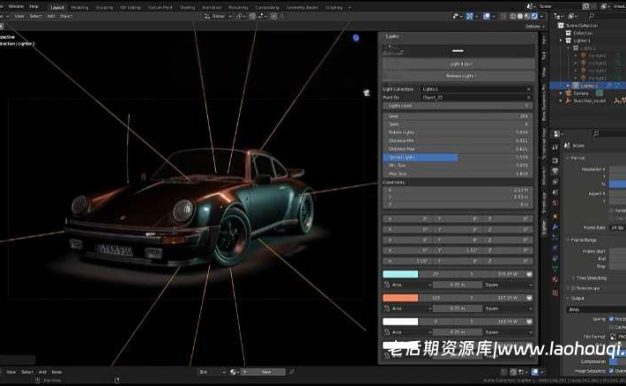Toggle the Image Sequence overwrite checkbox

click(x=611, y=371)
